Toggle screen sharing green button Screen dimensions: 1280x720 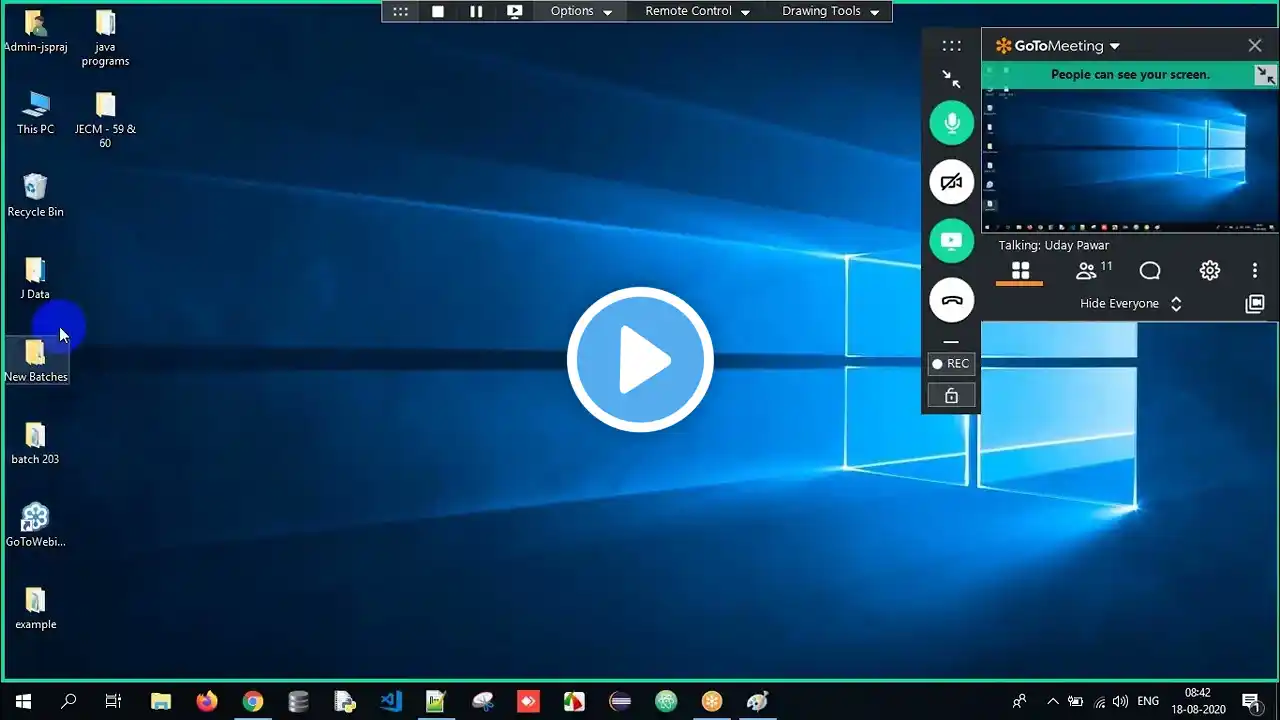(952, 241)
